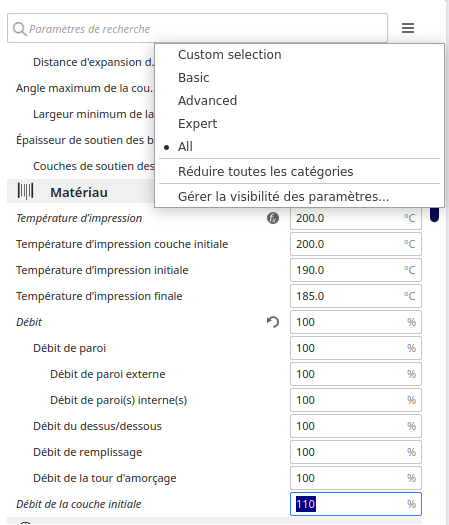
Task: Reset the Débit value with the revert arrow
Action: (x=273, y=322)
